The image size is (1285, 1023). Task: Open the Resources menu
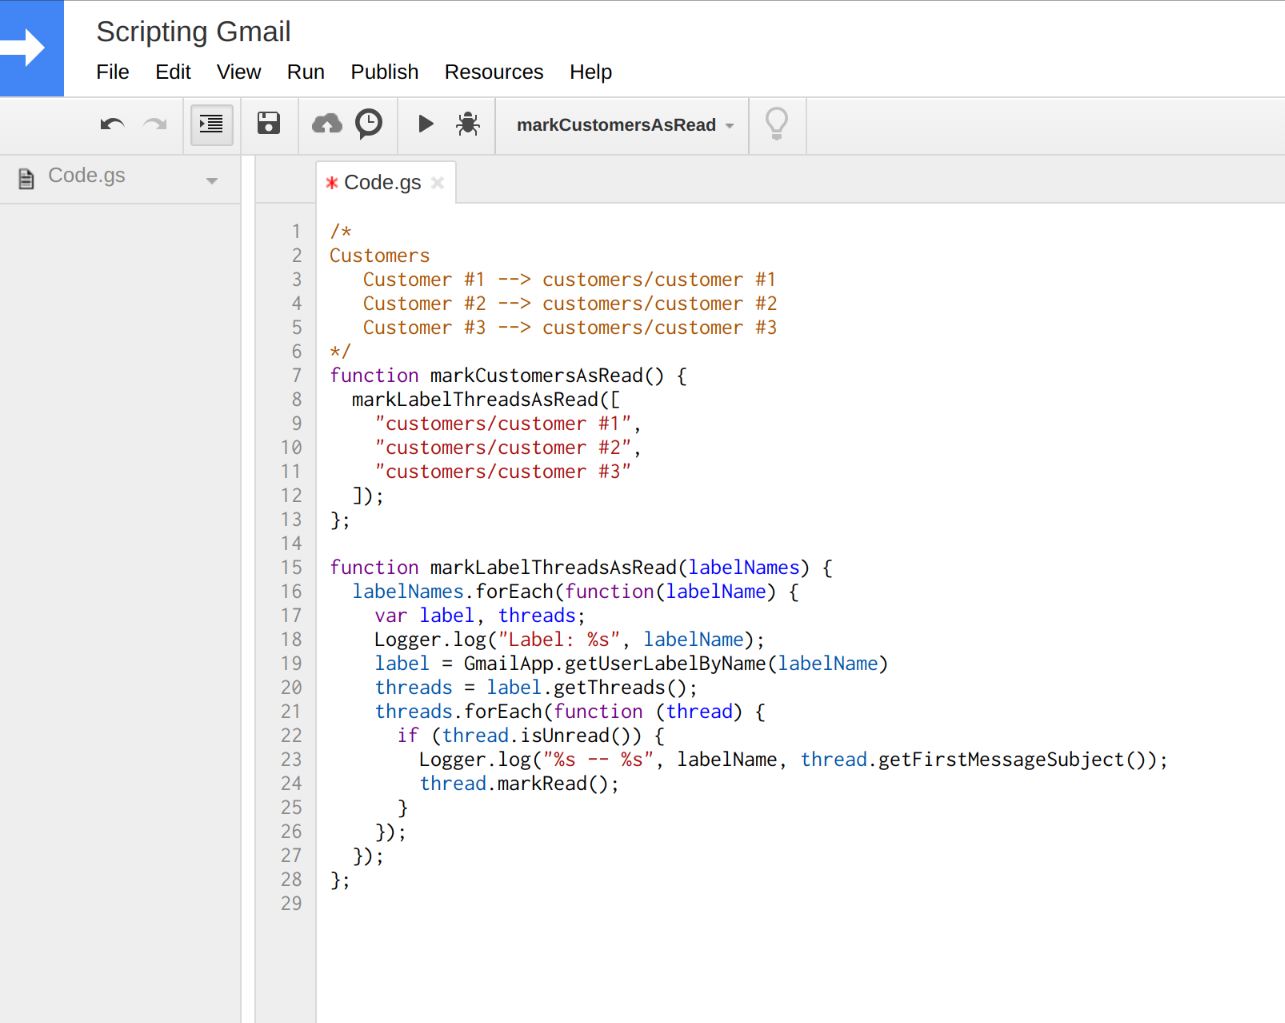click(x=494, y=72)
